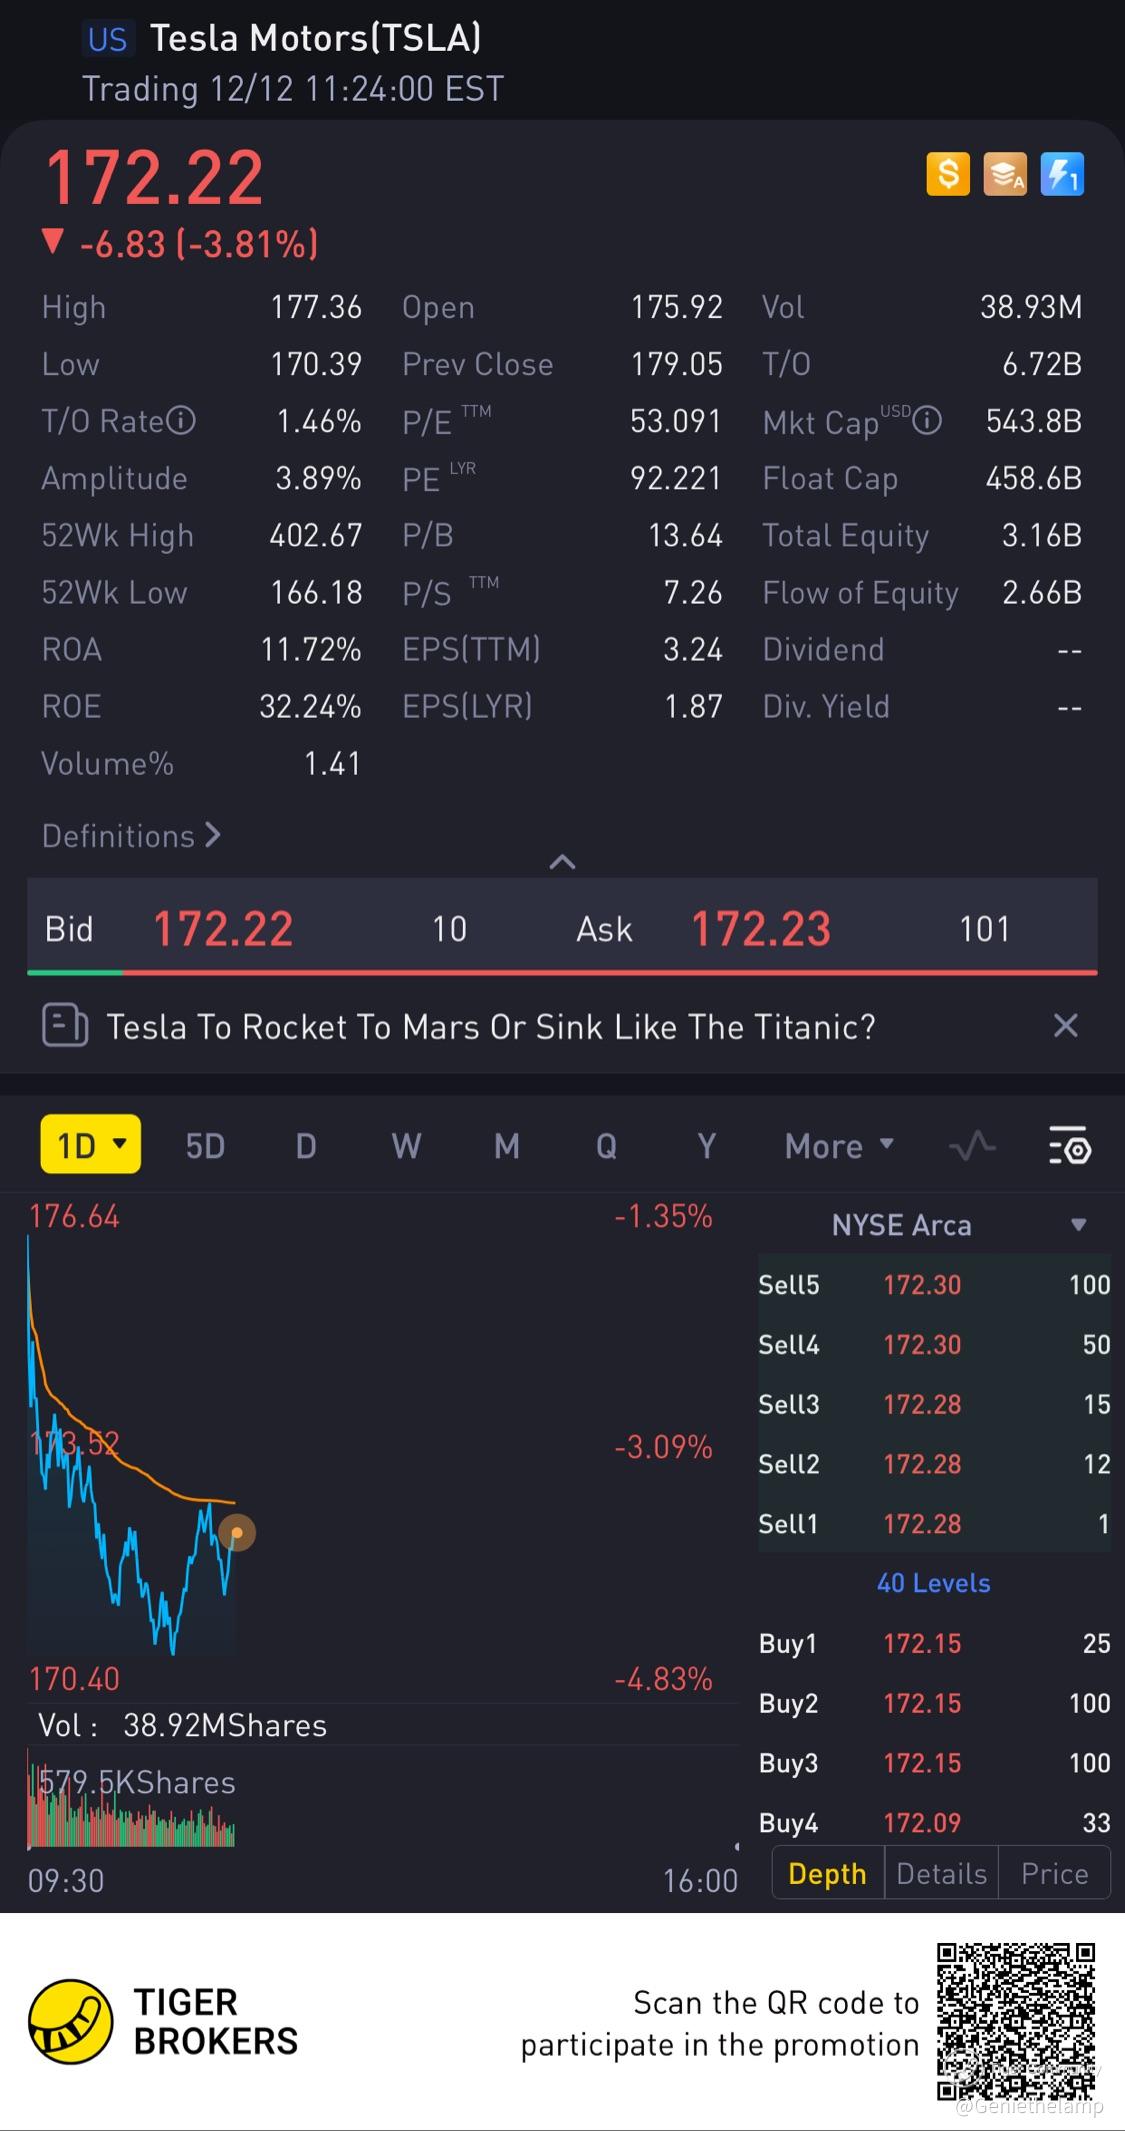This screenshot has width=1125, height=2131.
Task: Tap the 40 Levels link
Action: [x=934, y=1583]
